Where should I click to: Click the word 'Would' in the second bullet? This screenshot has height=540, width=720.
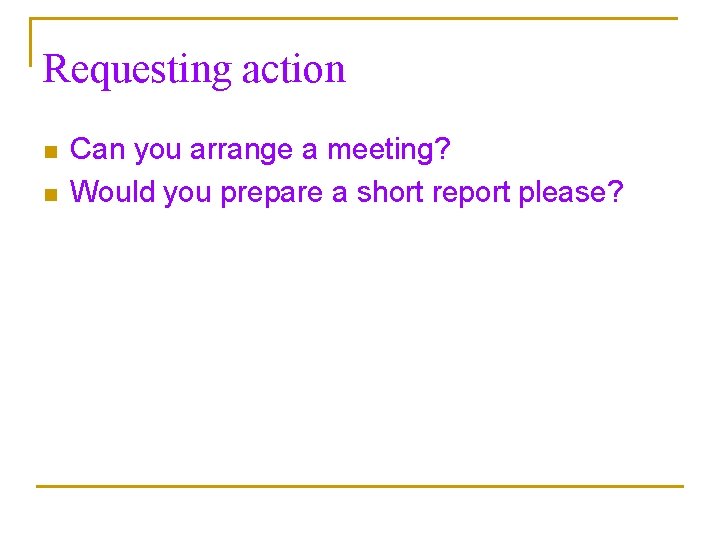tap(112, 191)
